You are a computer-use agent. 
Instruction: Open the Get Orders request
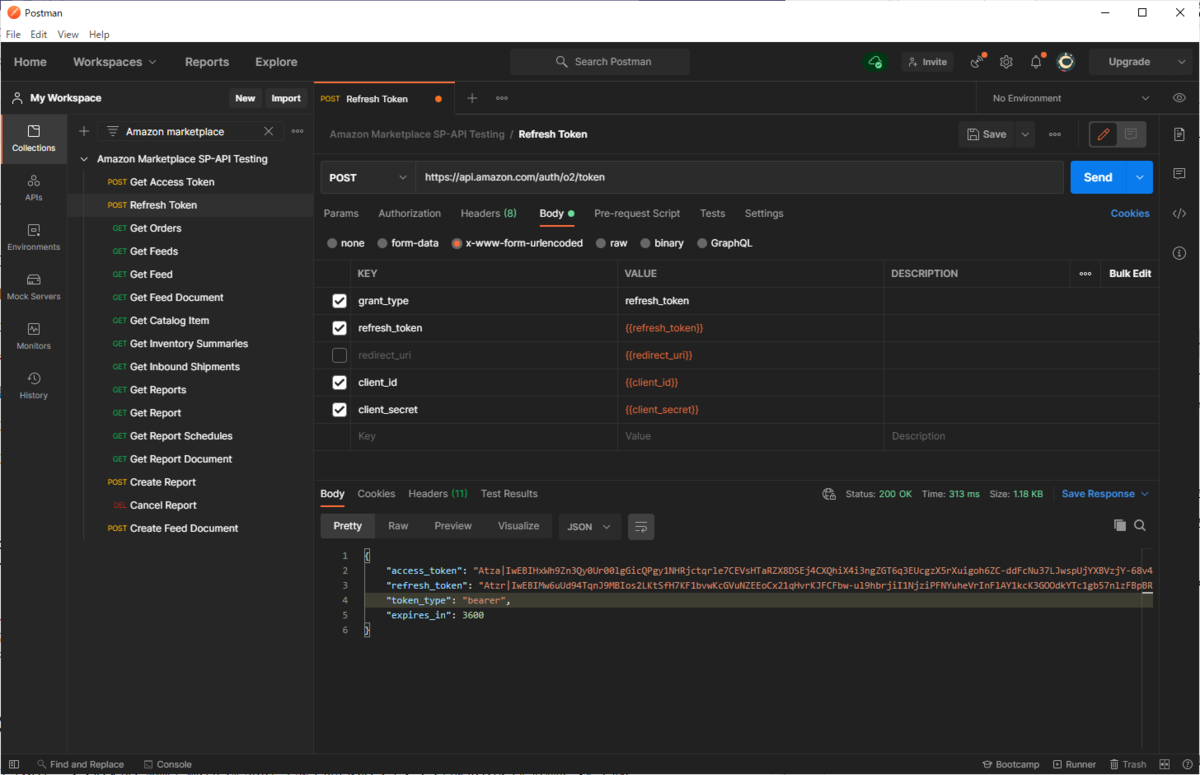coord(155,228)
